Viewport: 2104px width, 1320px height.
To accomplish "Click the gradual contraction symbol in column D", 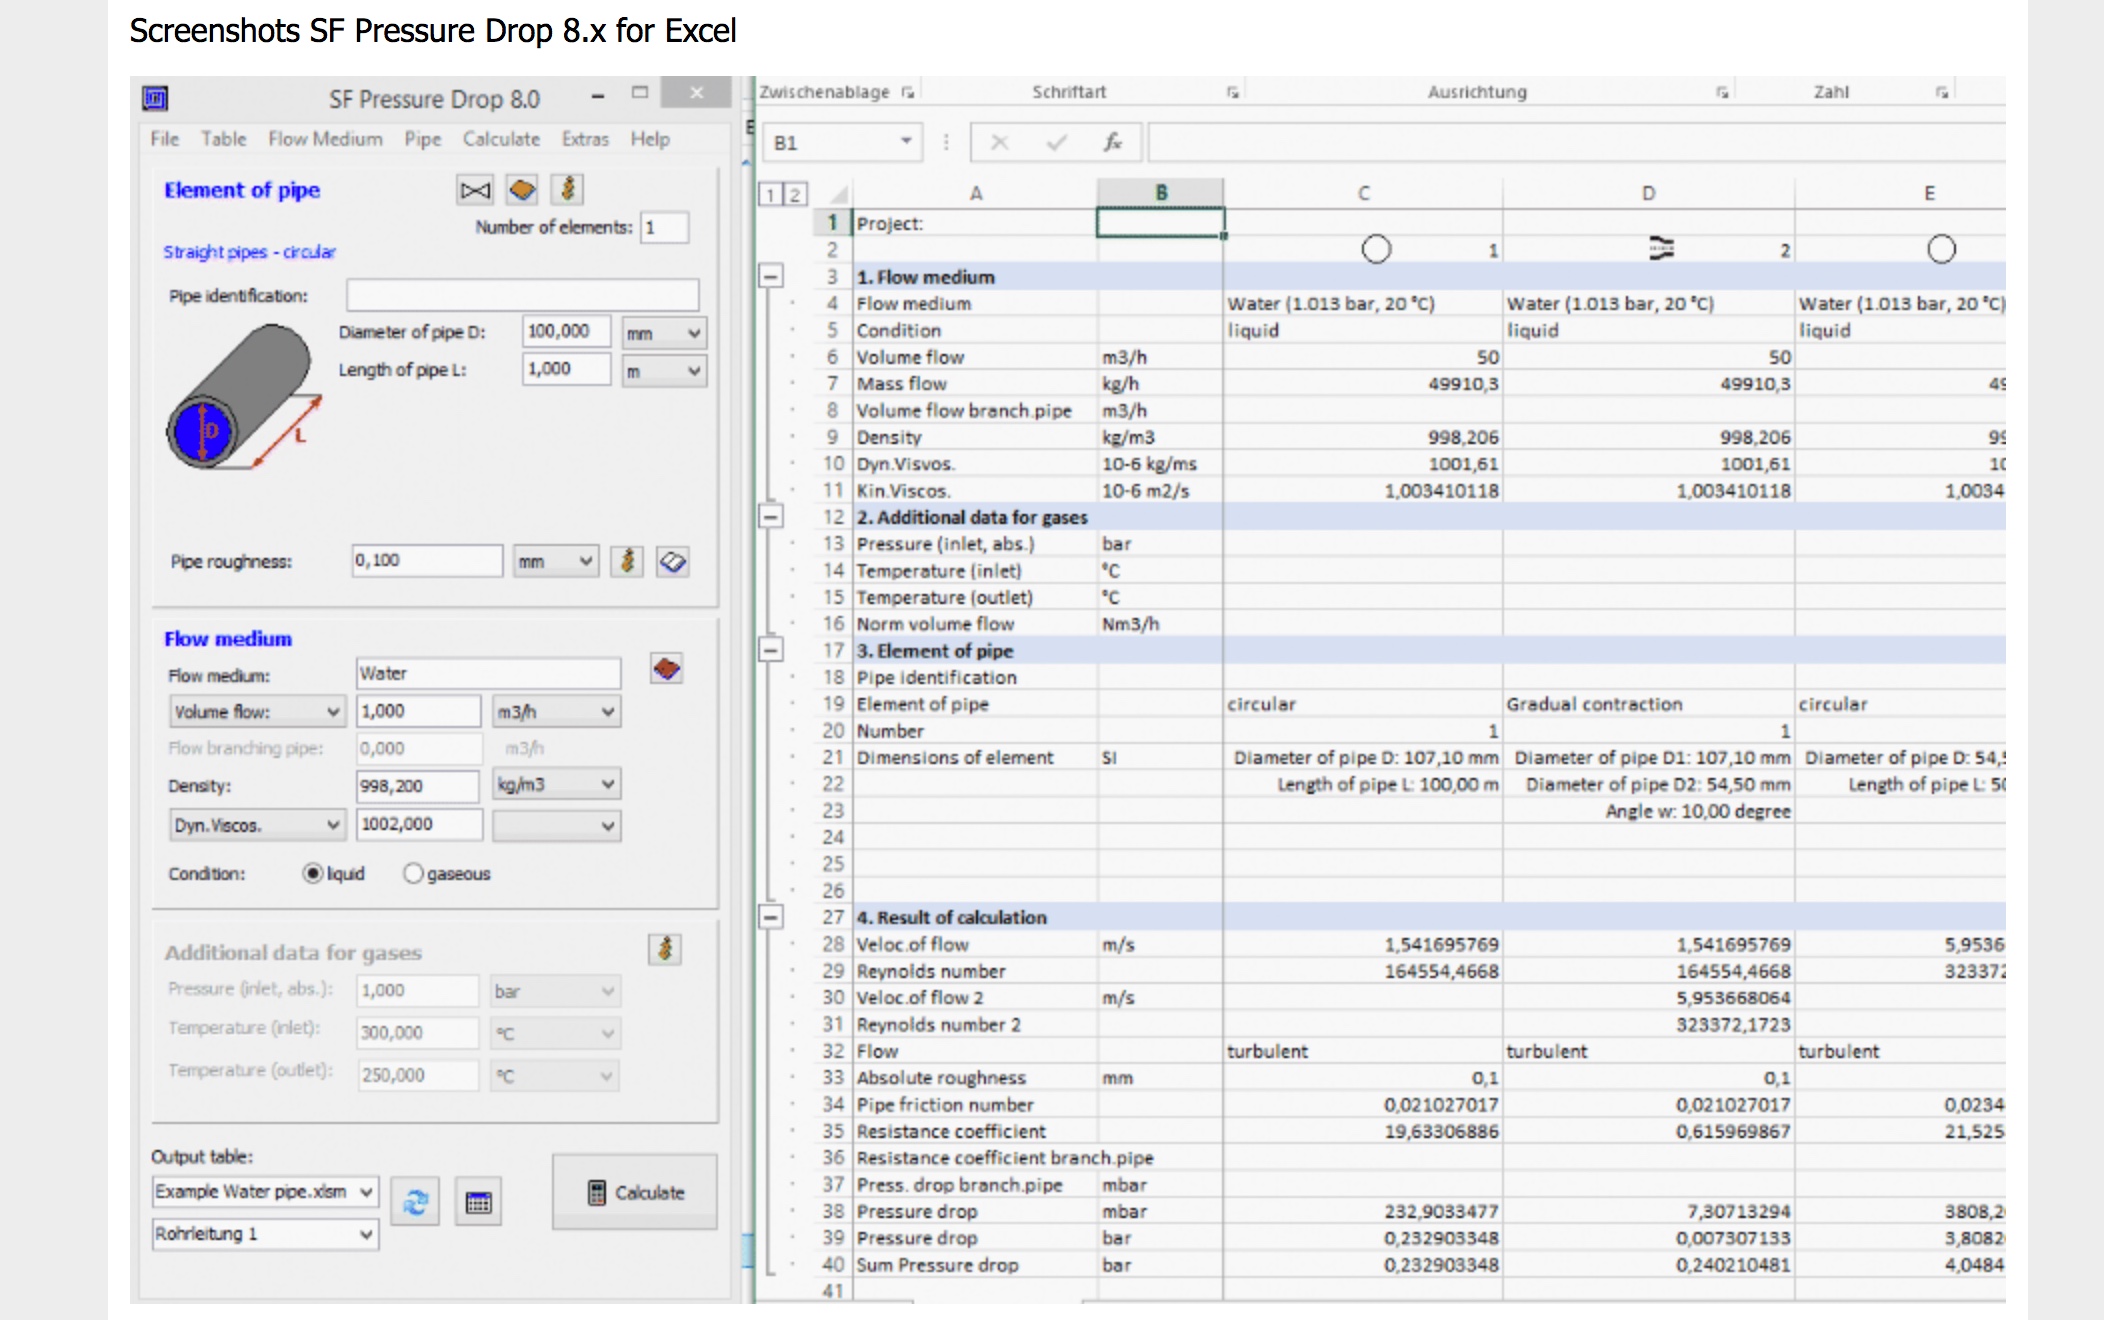I will point(1661,249).
